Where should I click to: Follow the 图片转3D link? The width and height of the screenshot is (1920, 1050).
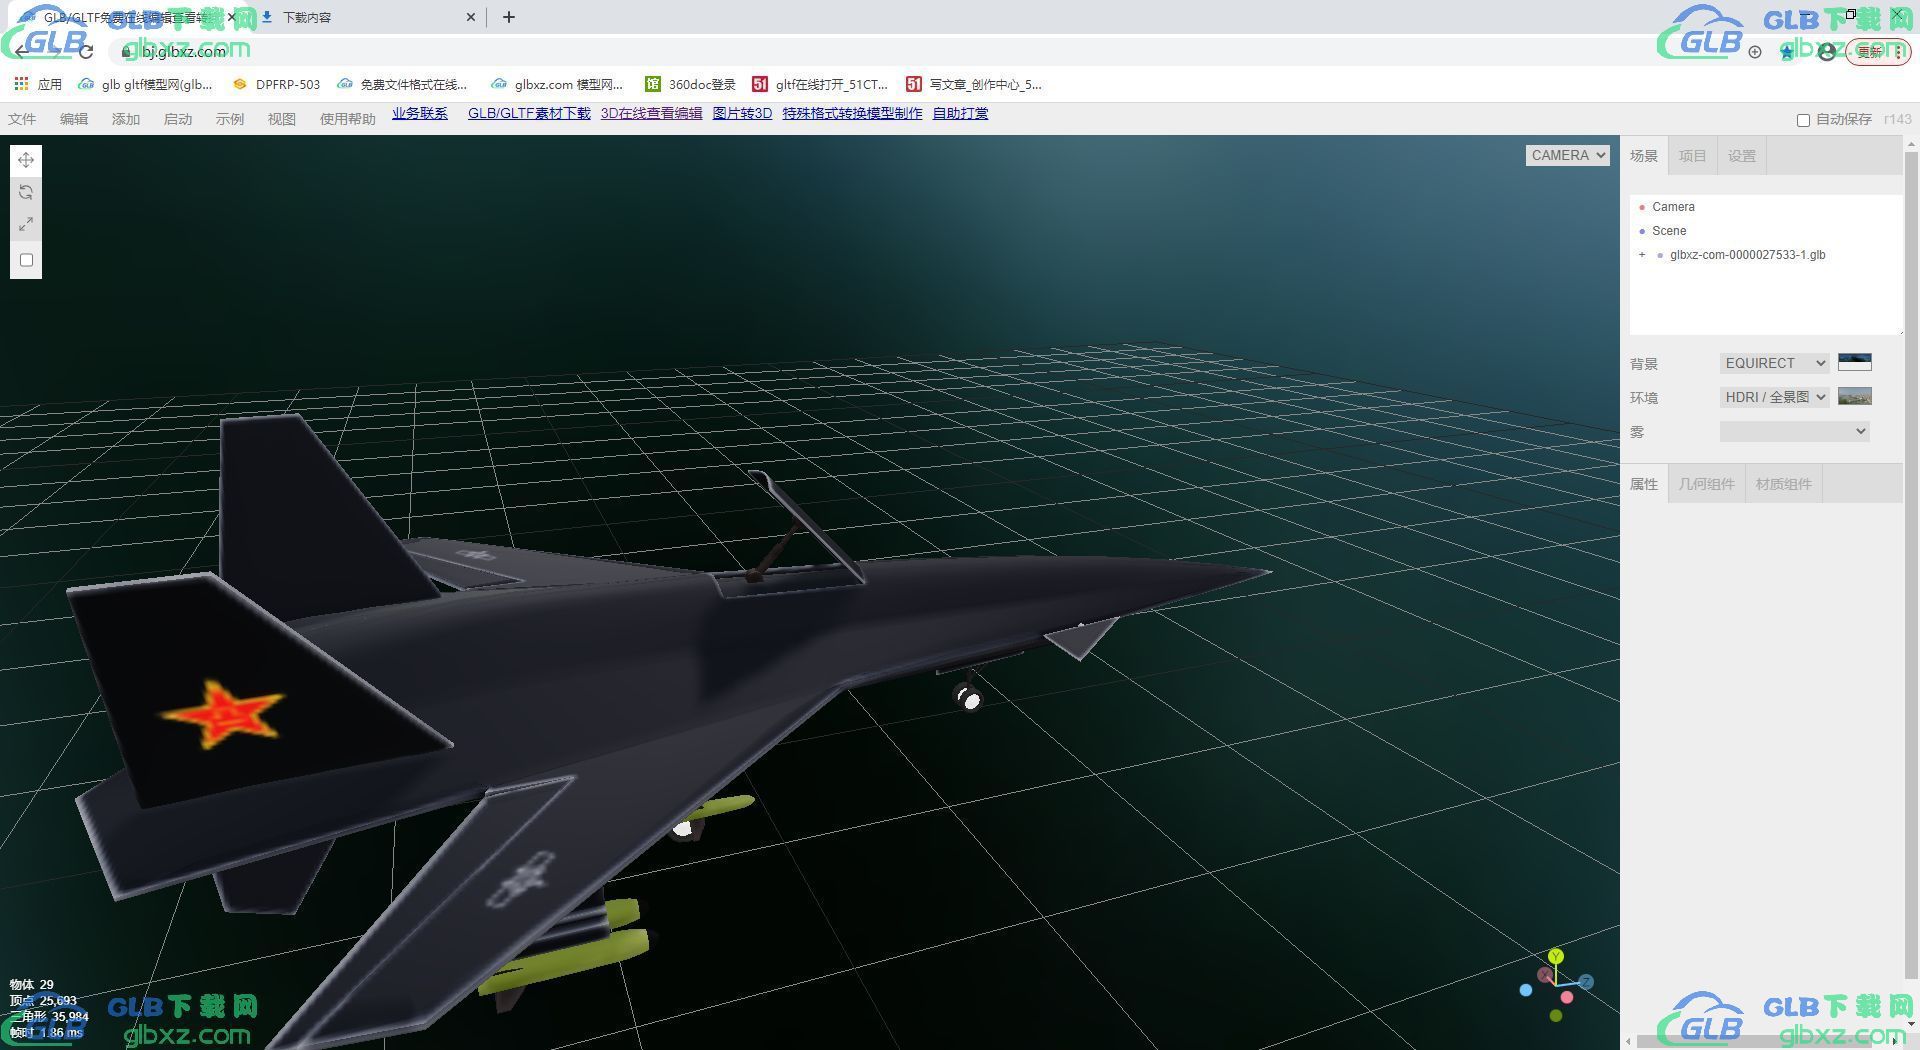click(x=742, y=114)
